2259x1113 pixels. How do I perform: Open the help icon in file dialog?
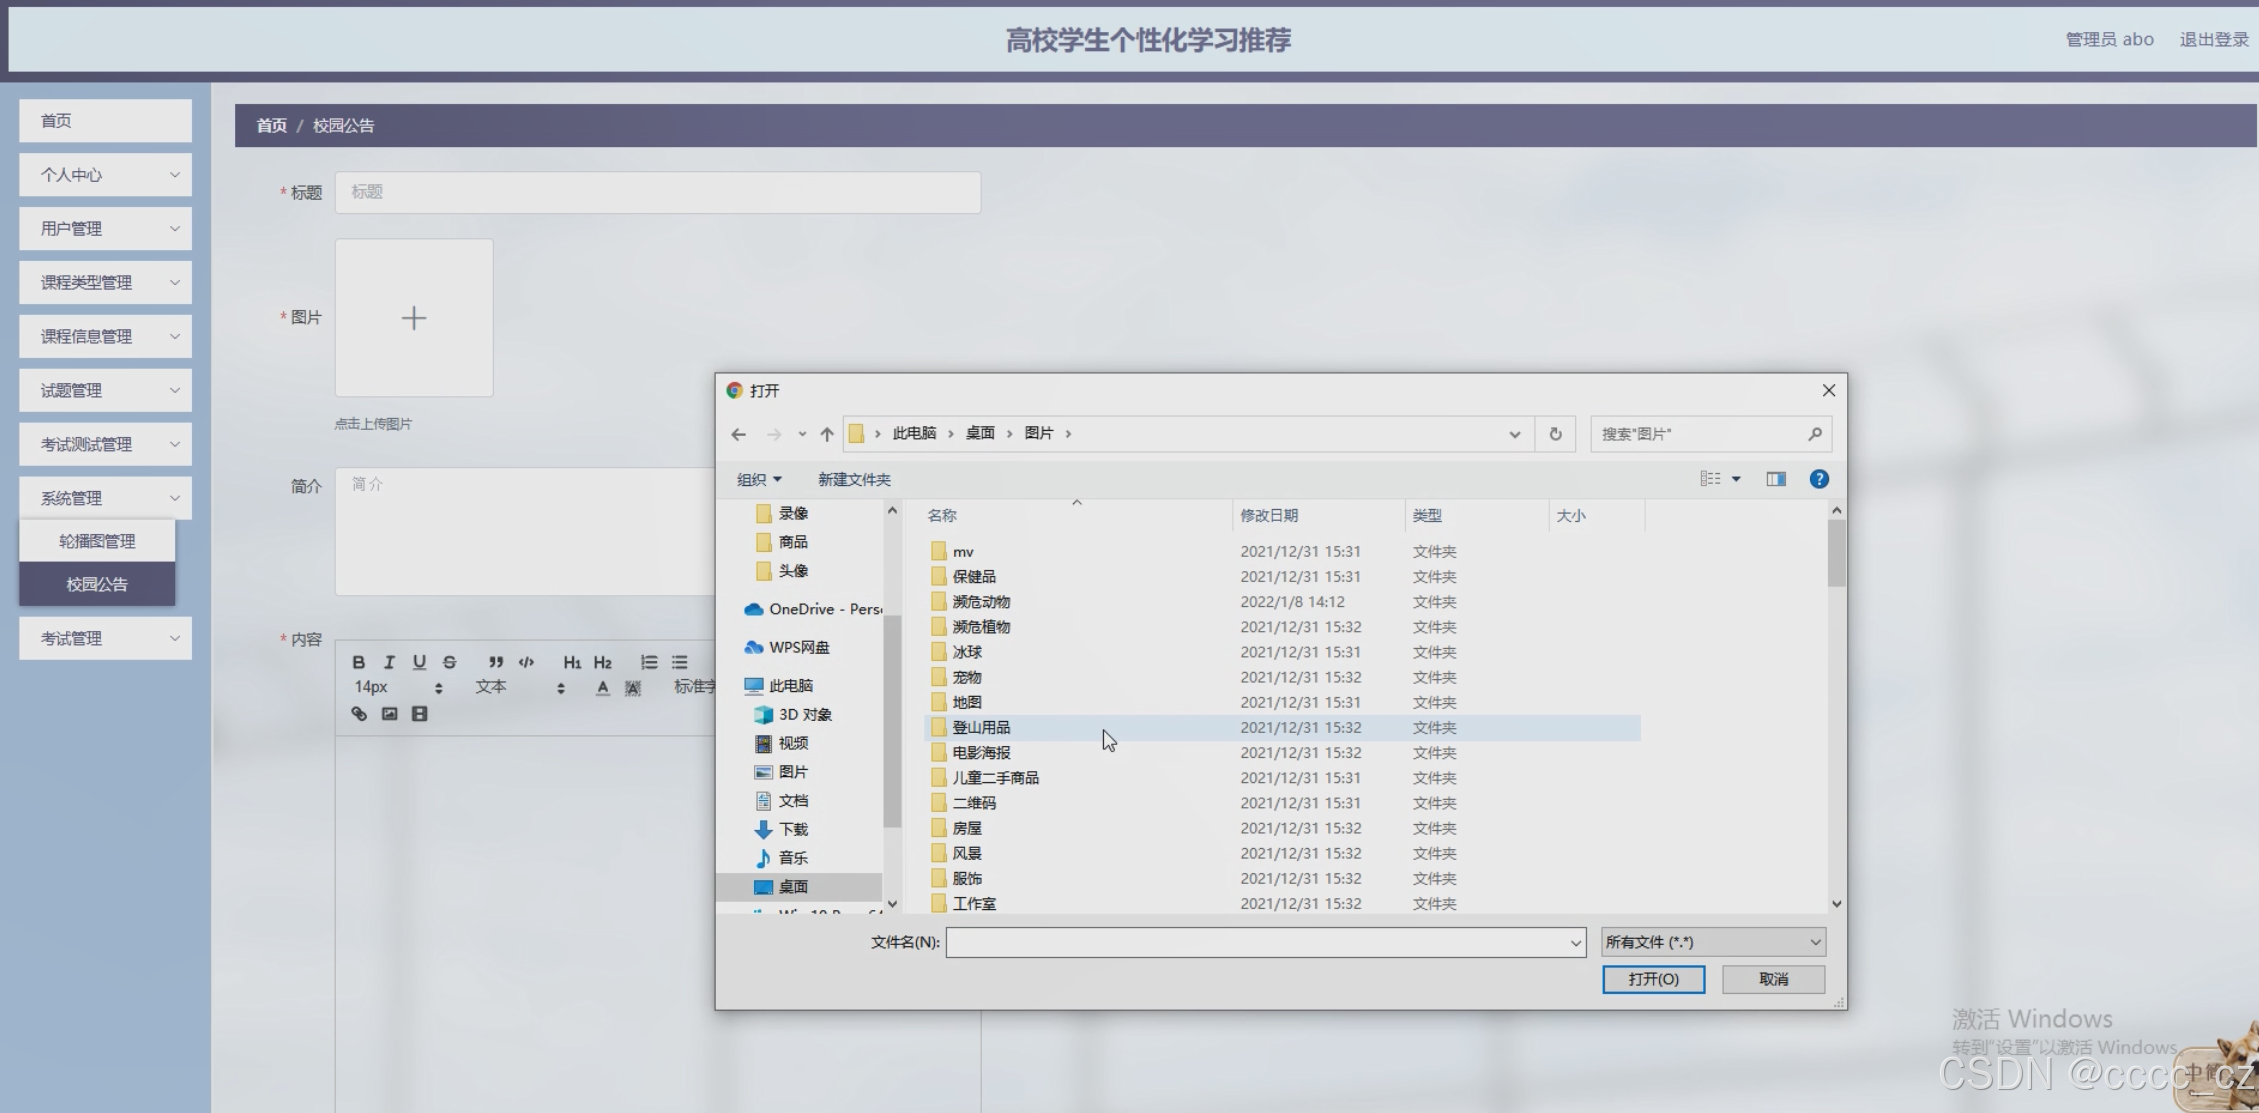coord(1819,479)
